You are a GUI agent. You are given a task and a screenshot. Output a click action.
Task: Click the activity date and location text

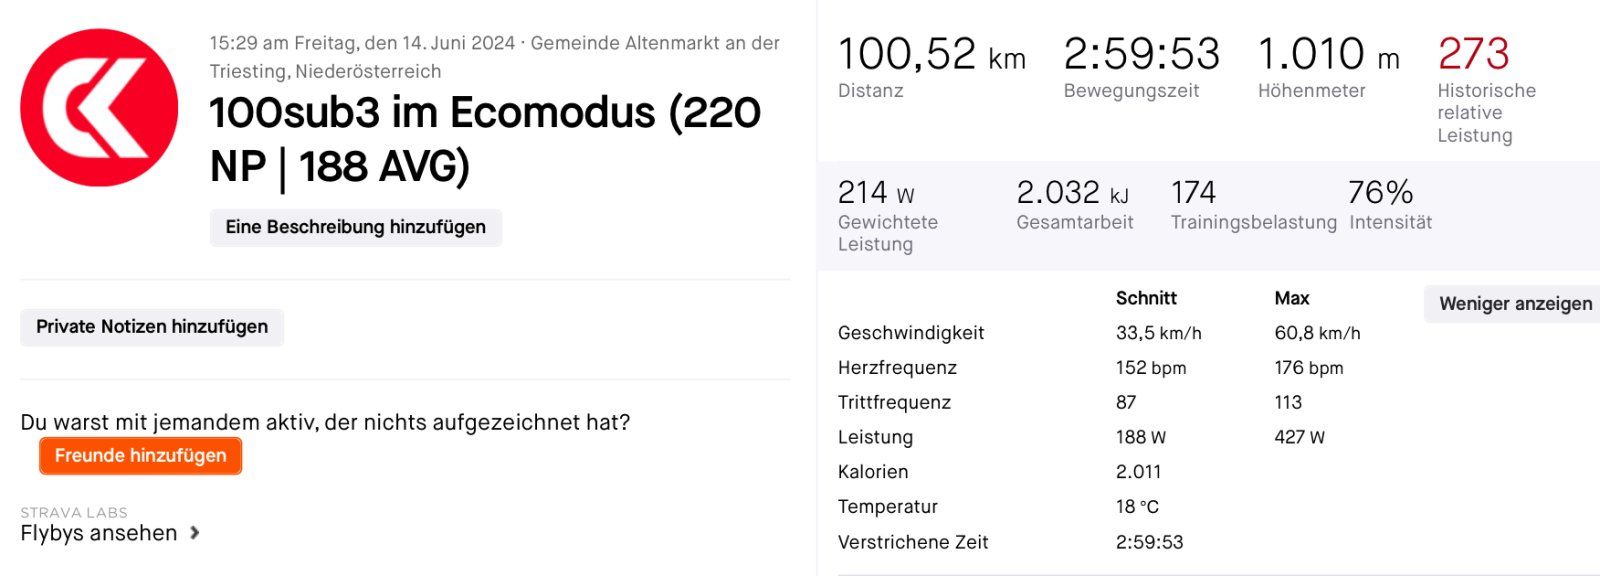coord(494,57)
